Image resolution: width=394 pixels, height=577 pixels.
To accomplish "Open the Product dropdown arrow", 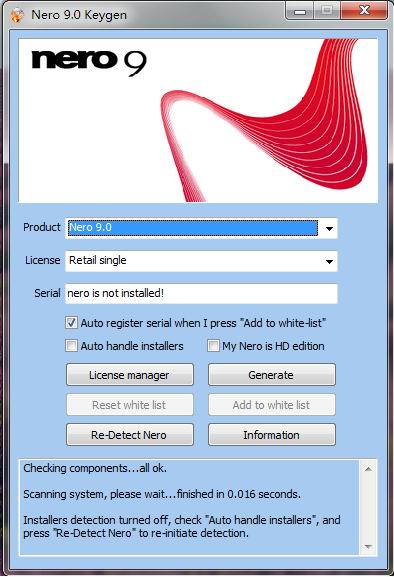I will tap(329, 229).
